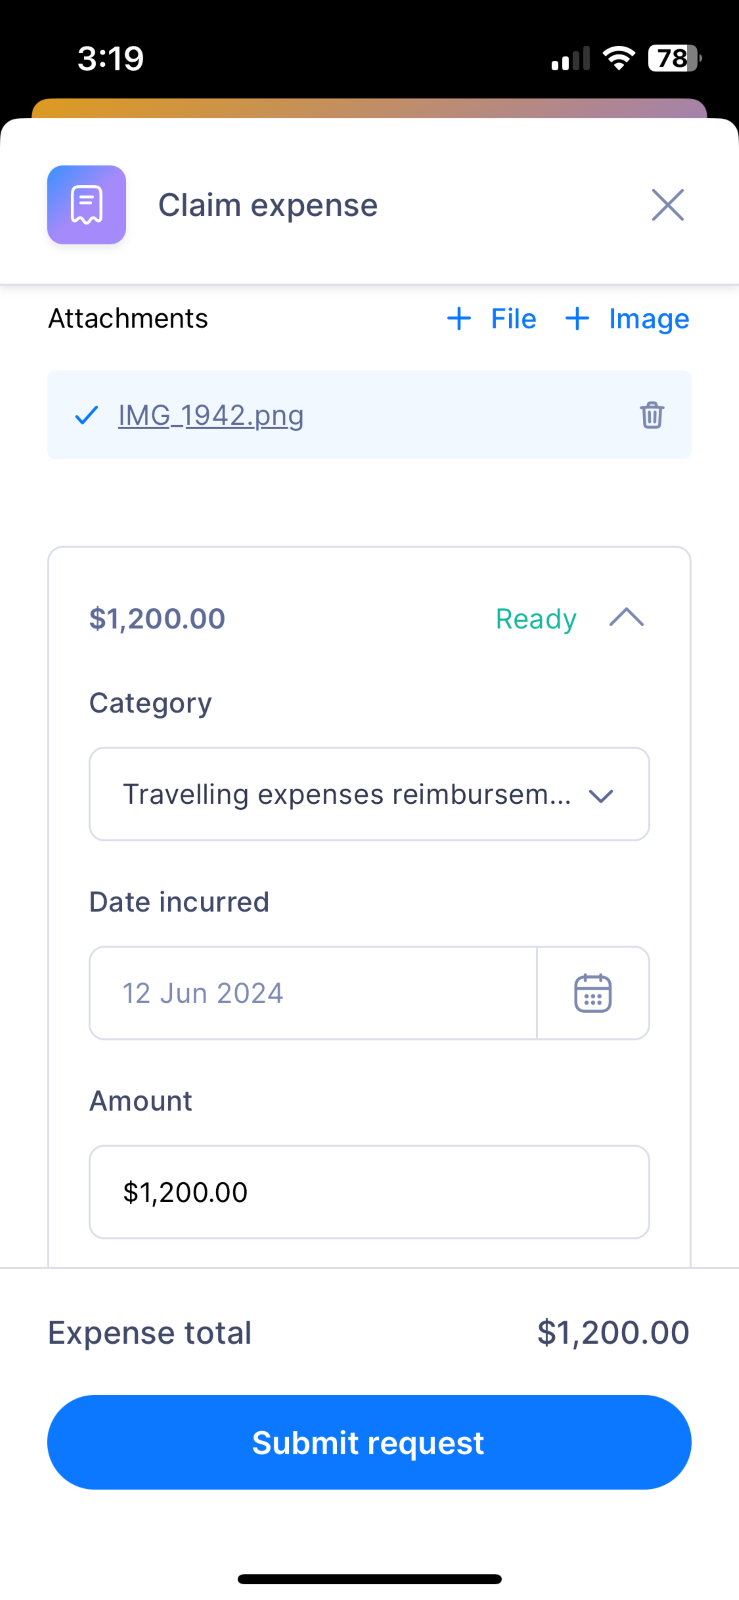Tap the plus icon next to File
This screenshot has width=739, height=1600.
pos(459,319)
